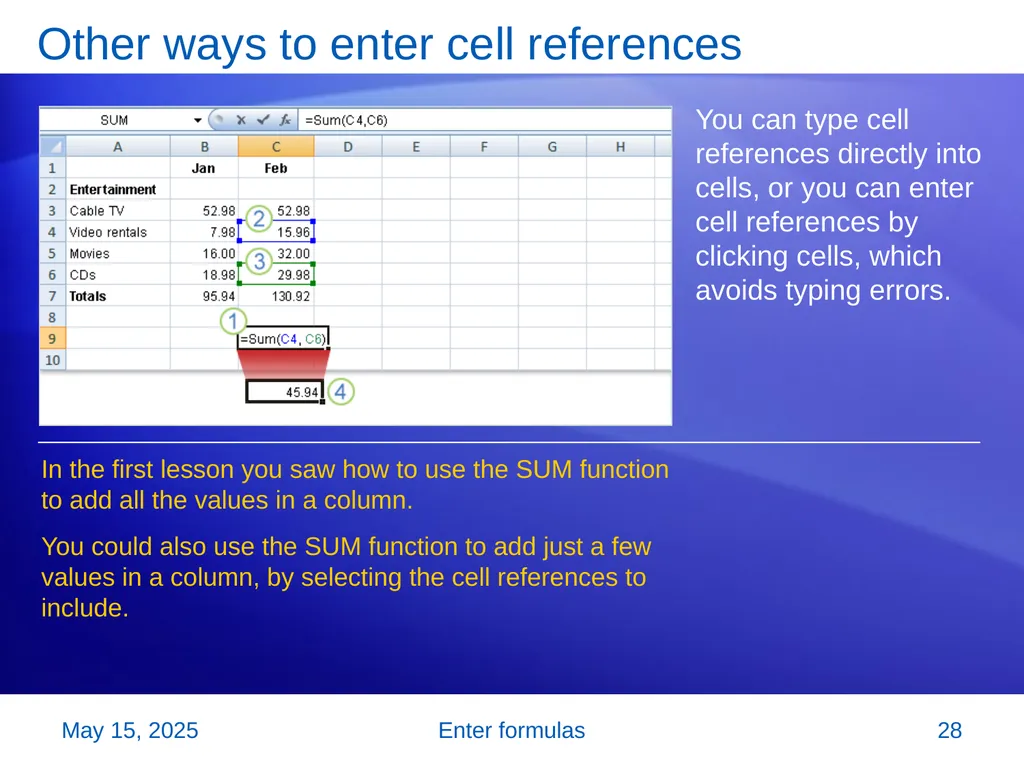The width and height of the screenshot is (1024, 768).
Task: Select row 8 header
Action: pyautogui.click(x=53, y=317)
